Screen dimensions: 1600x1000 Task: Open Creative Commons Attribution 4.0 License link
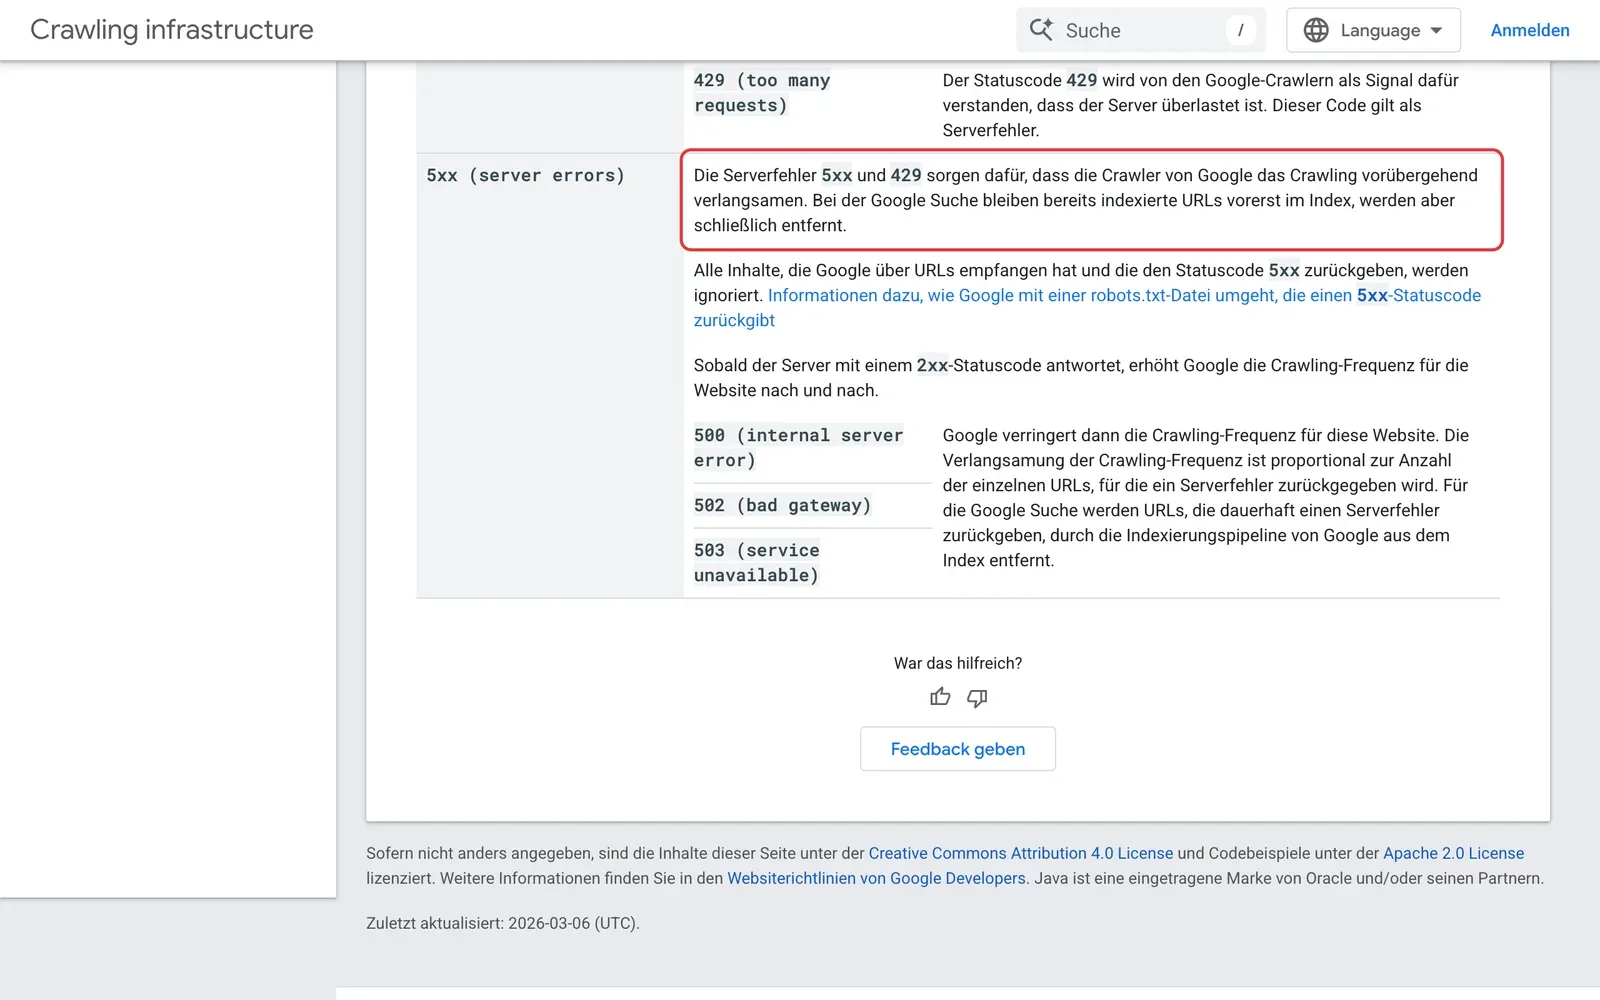click(x=1021, y=853)
